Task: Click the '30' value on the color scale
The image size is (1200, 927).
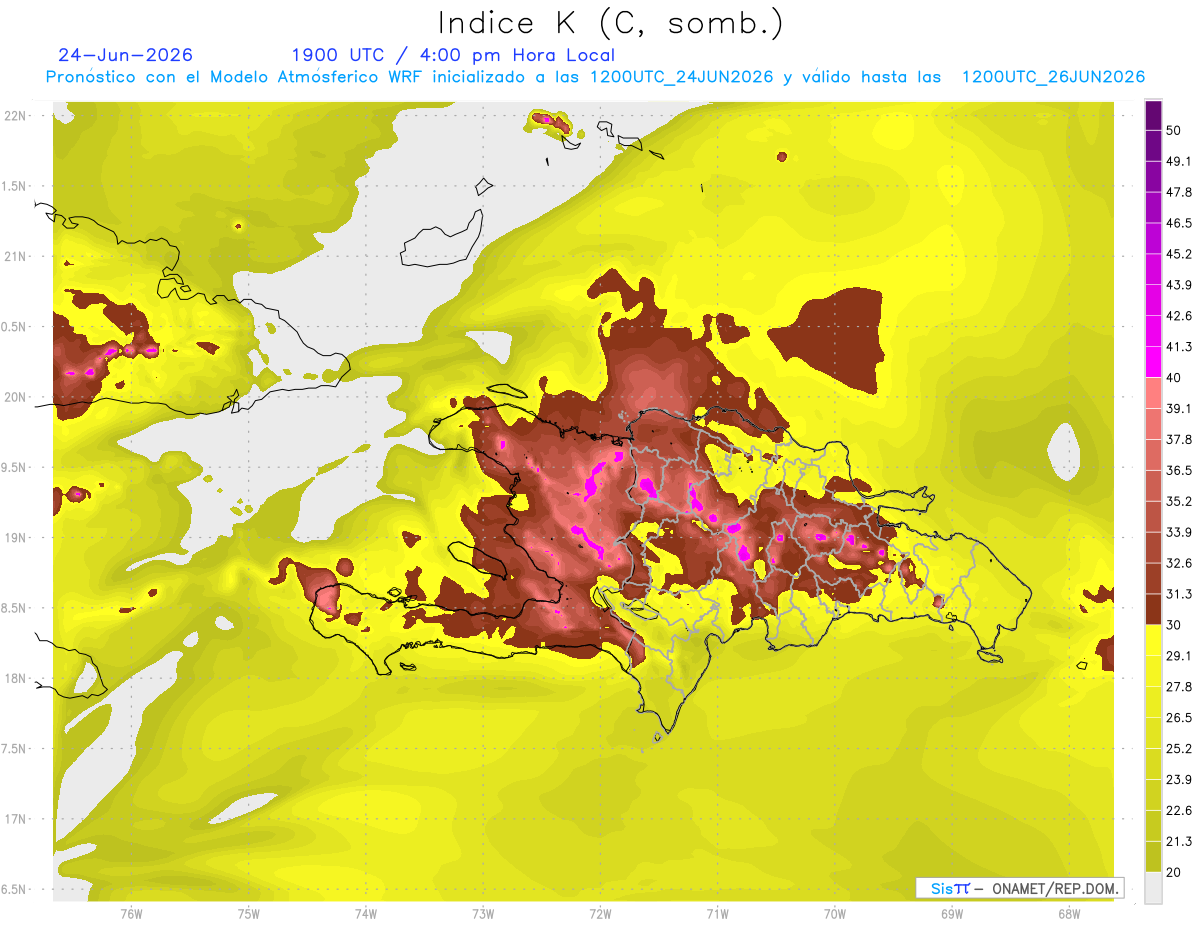Action: click(x=1174, y=624)
